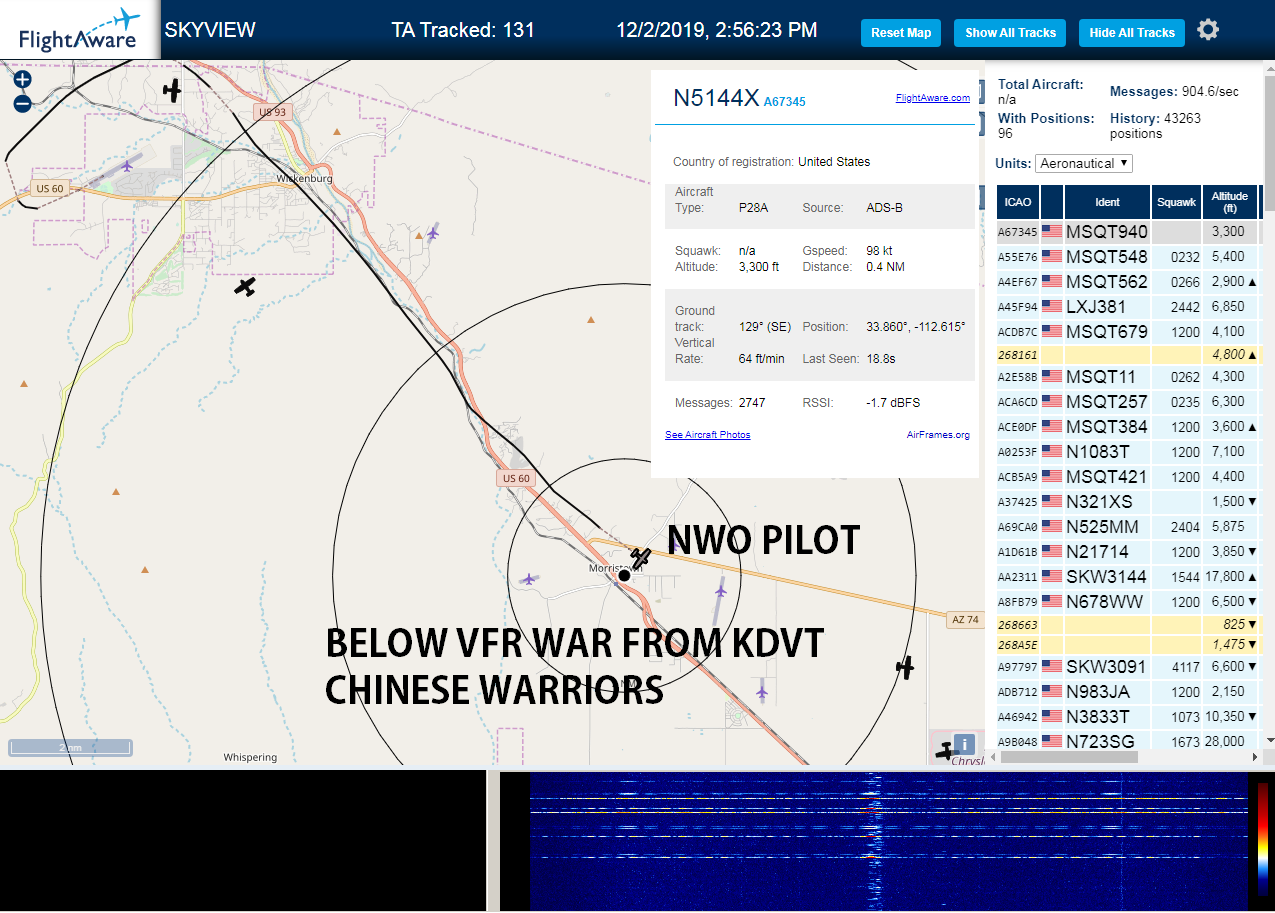This screenshot has width=1275, height=913.
Task: Click the Reset Map button
Action: [x=901, y=33]
